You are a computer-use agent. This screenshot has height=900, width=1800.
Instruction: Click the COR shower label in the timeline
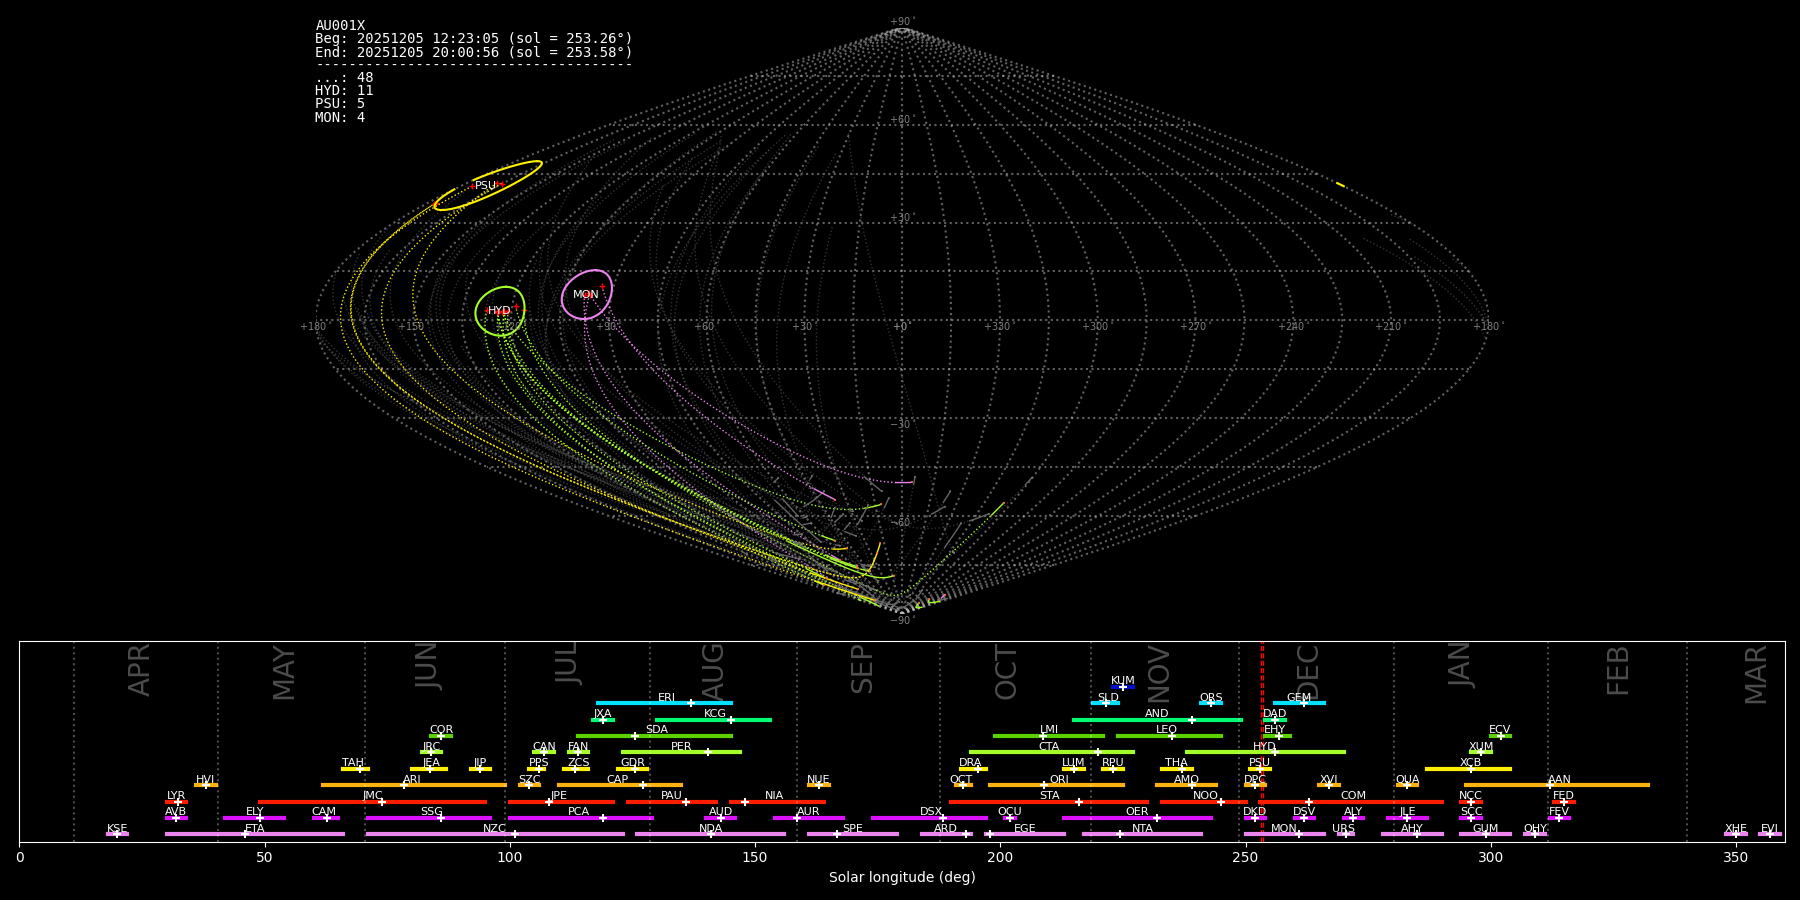coord(441,730)
